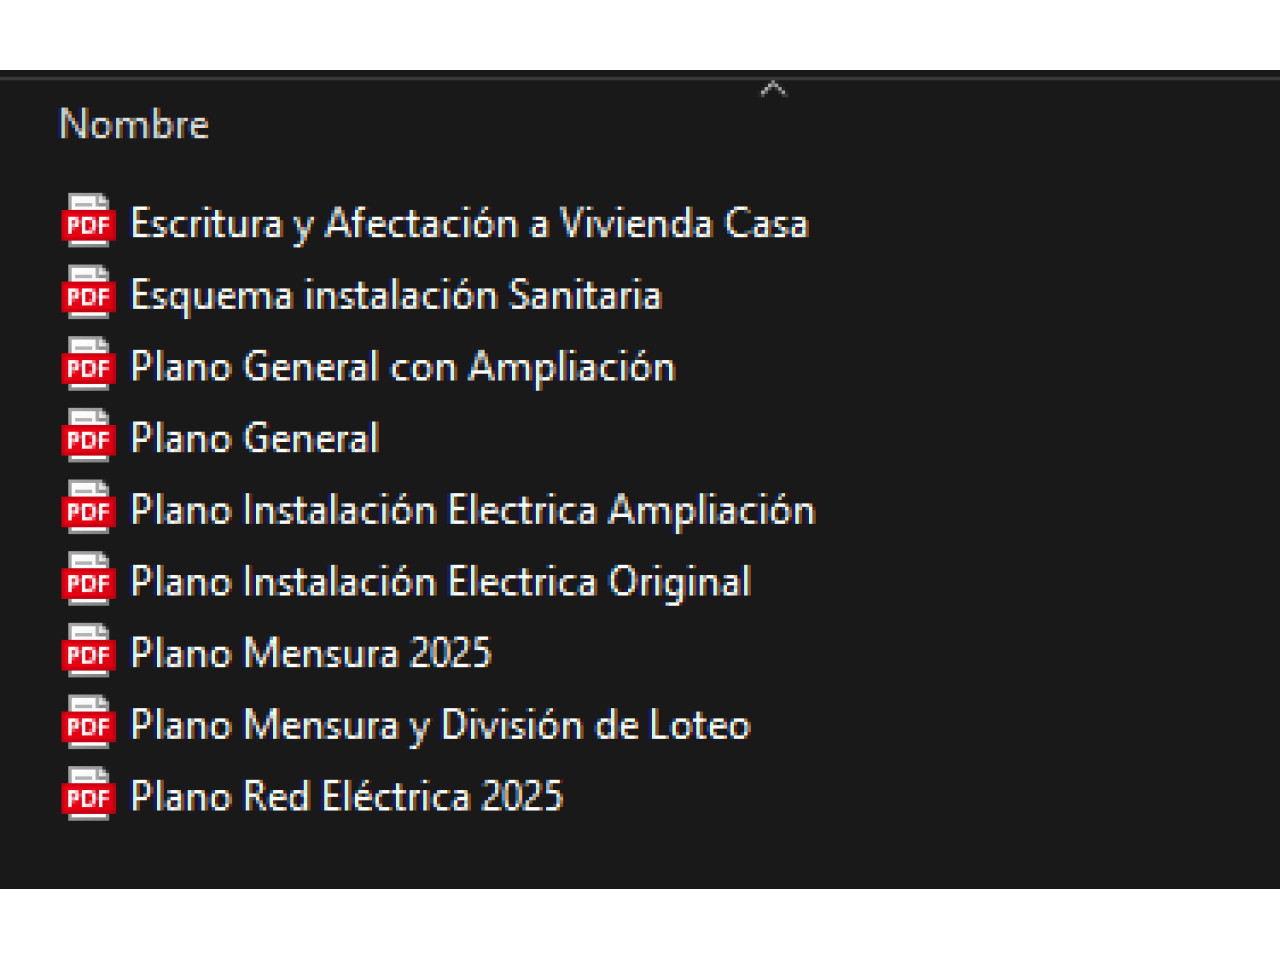Click Plano Mensura y División de Loteo name

click(440, 726)
